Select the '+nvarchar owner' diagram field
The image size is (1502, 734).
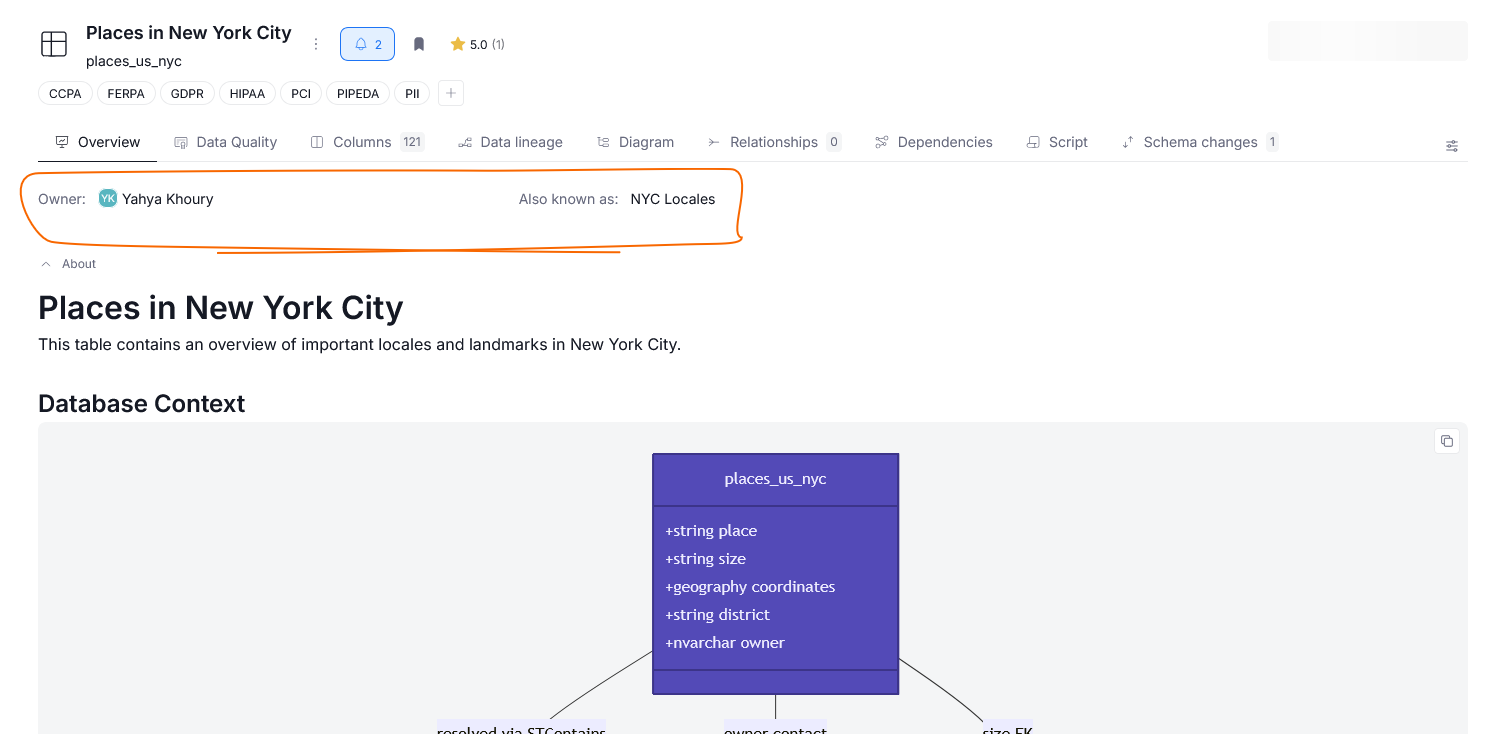[725, 643]
